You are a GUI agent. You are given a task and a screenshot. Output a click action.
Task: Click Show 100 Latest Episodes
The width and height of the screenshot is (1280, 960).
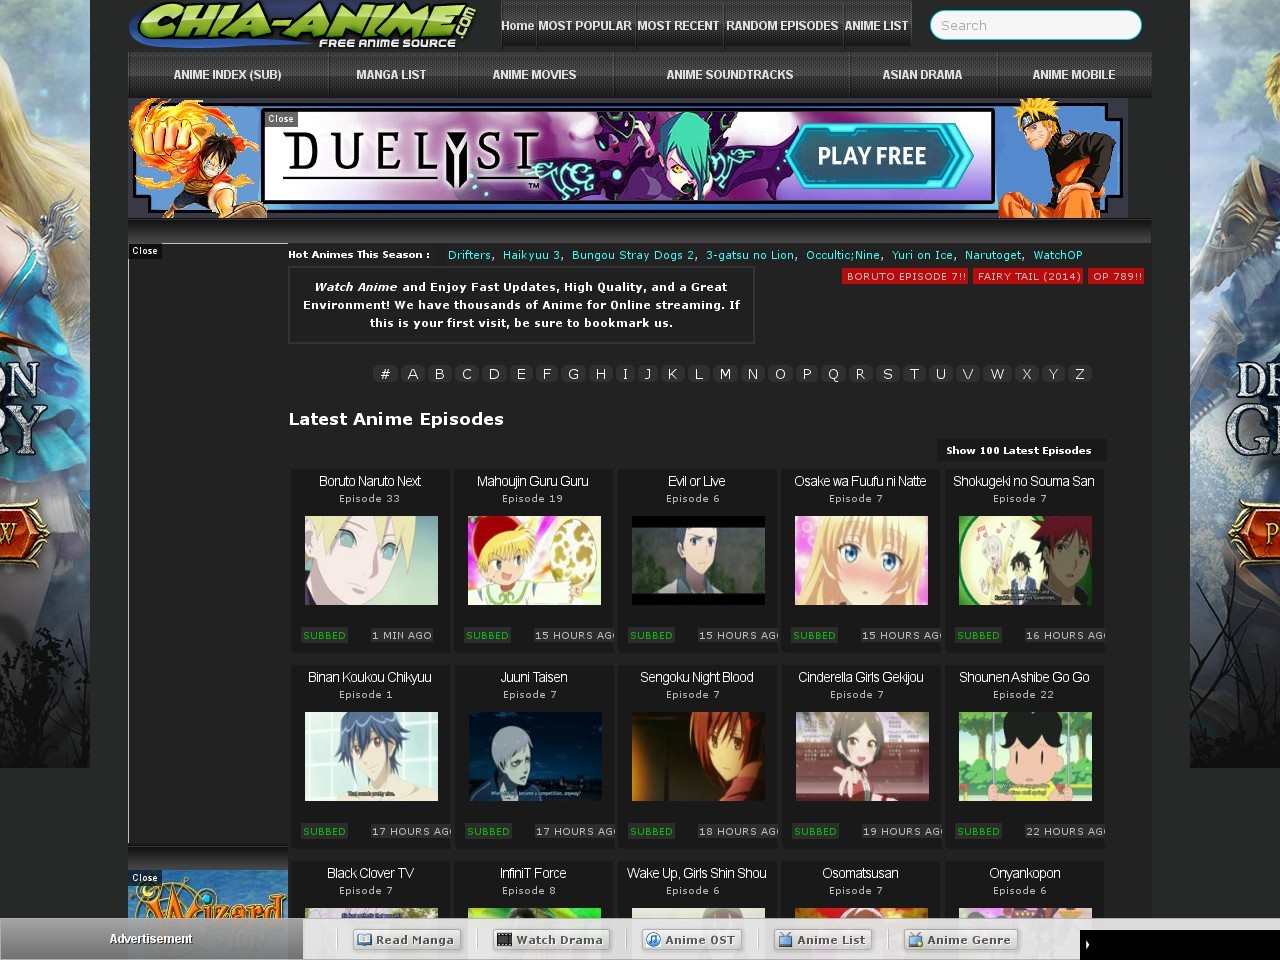[x=1019, y=451]
